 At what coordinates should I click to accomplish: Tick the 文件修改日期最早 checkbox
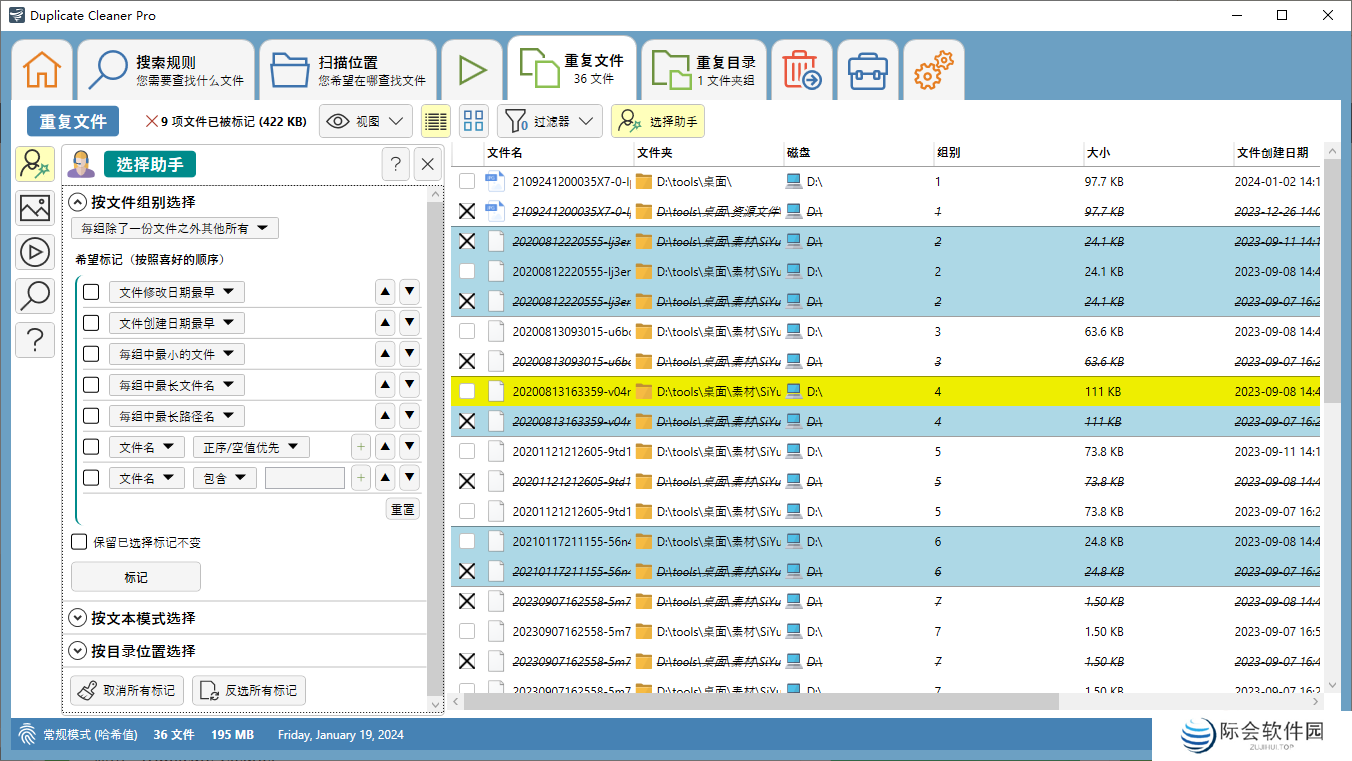(x=91, y=292)
